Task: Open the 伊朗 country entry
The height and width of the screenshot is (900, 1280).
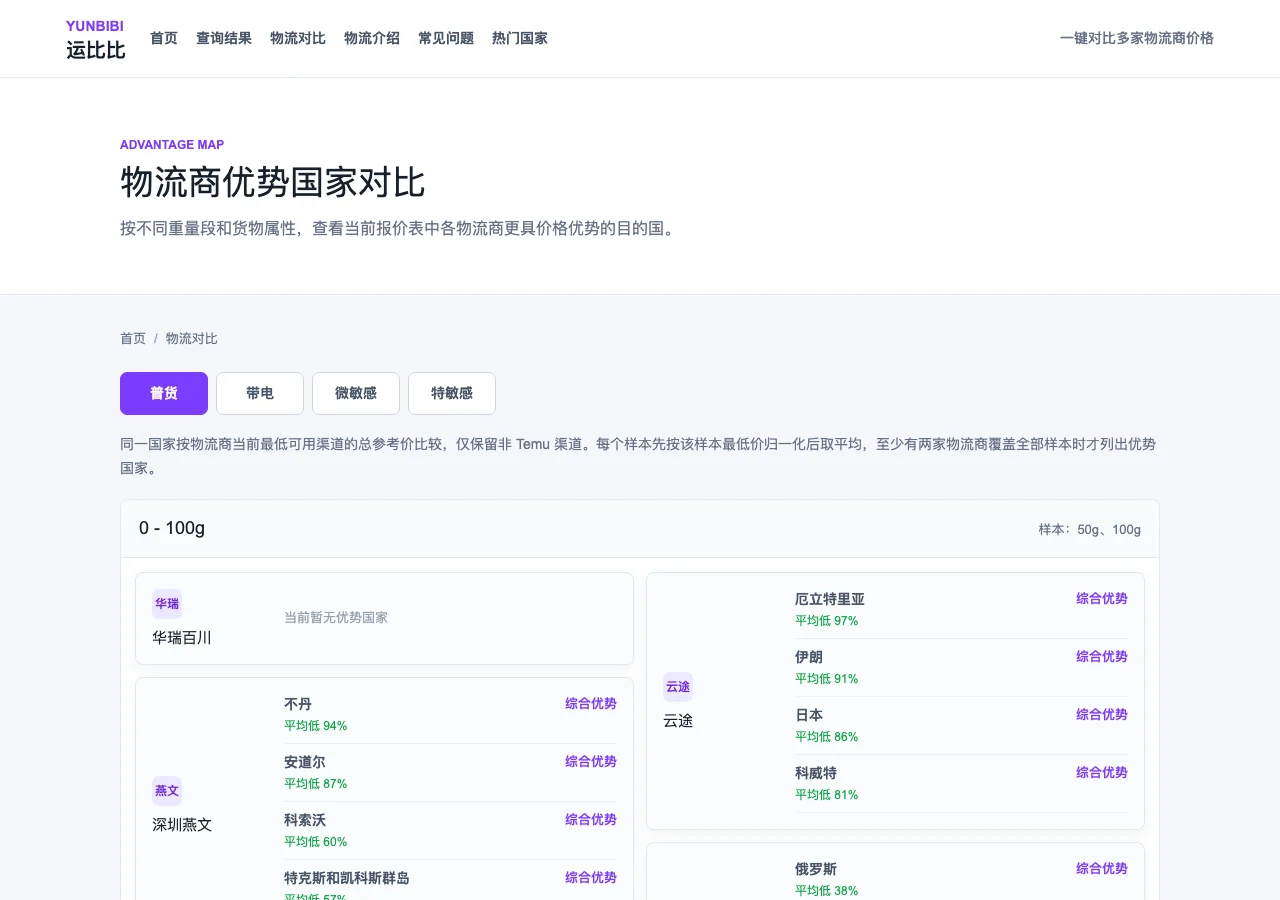Action: [x=809, y=657]
